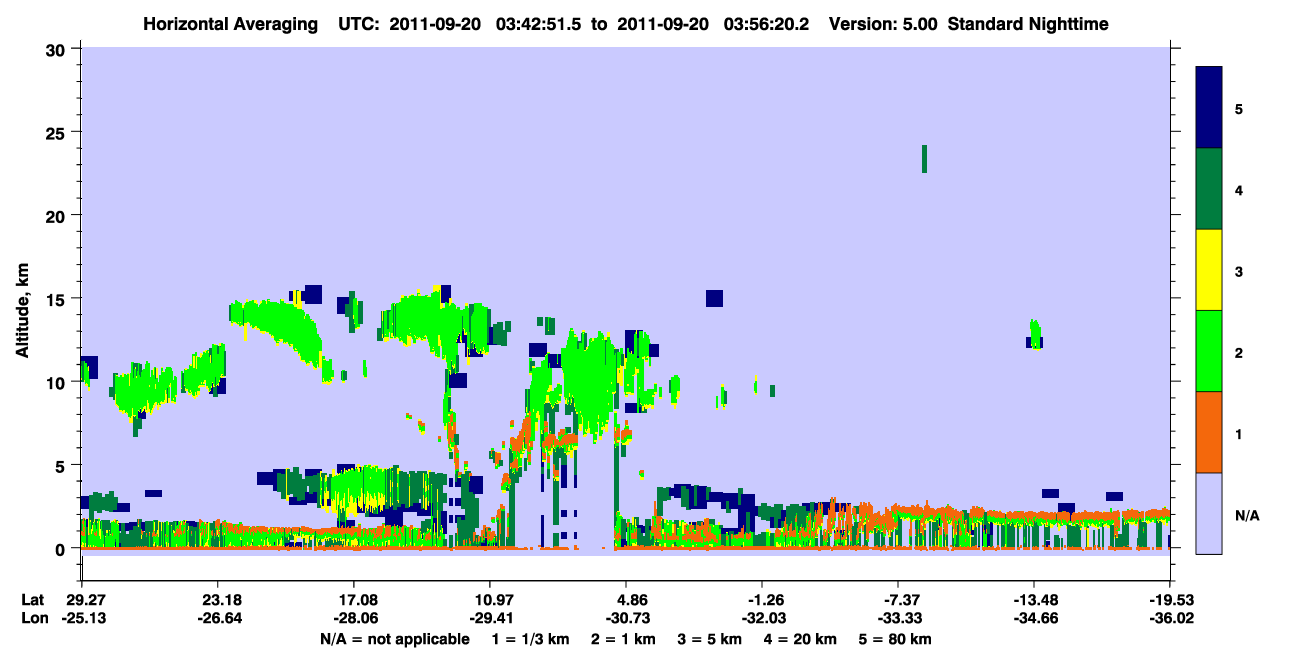This screenshot has width=1300, height=667.
Task: Click the longitude value '-34.66'
Action: point(1034,619)
